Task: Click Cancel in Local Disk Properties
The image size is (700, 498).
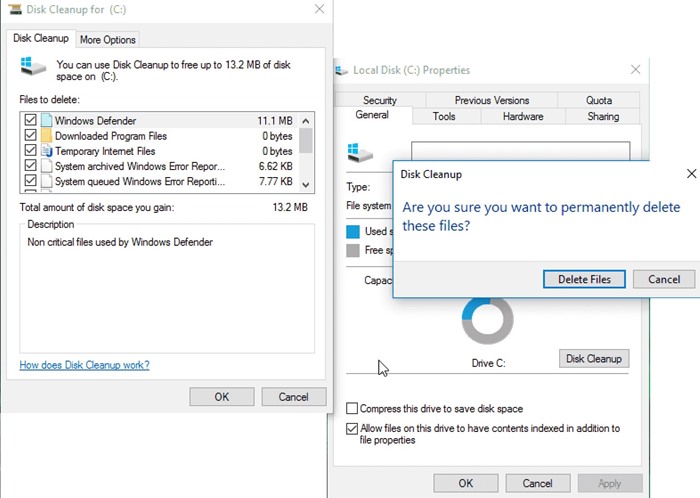Action: [x=538, y=483]
